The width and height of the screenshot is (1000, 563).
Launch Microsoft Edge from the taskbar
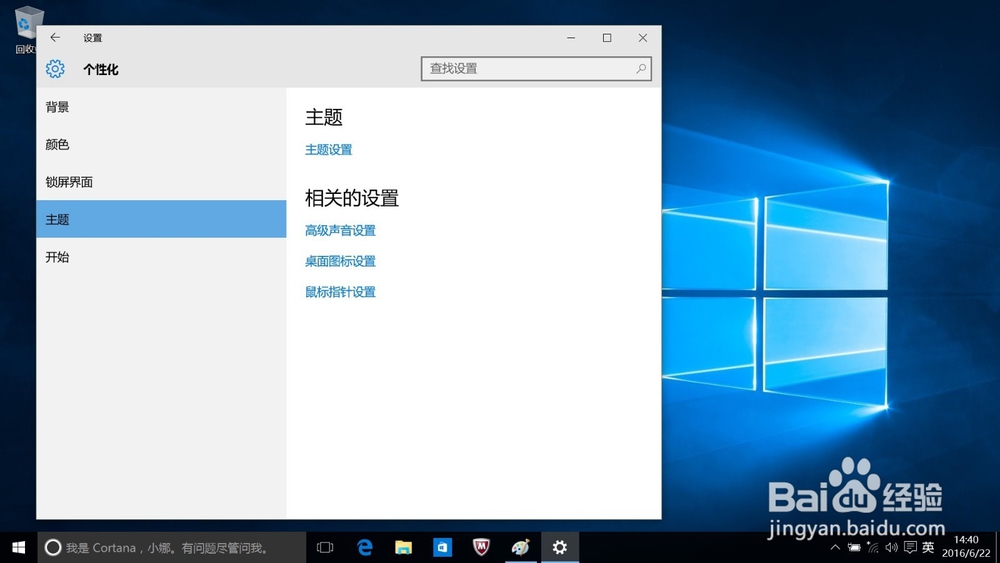365,548
